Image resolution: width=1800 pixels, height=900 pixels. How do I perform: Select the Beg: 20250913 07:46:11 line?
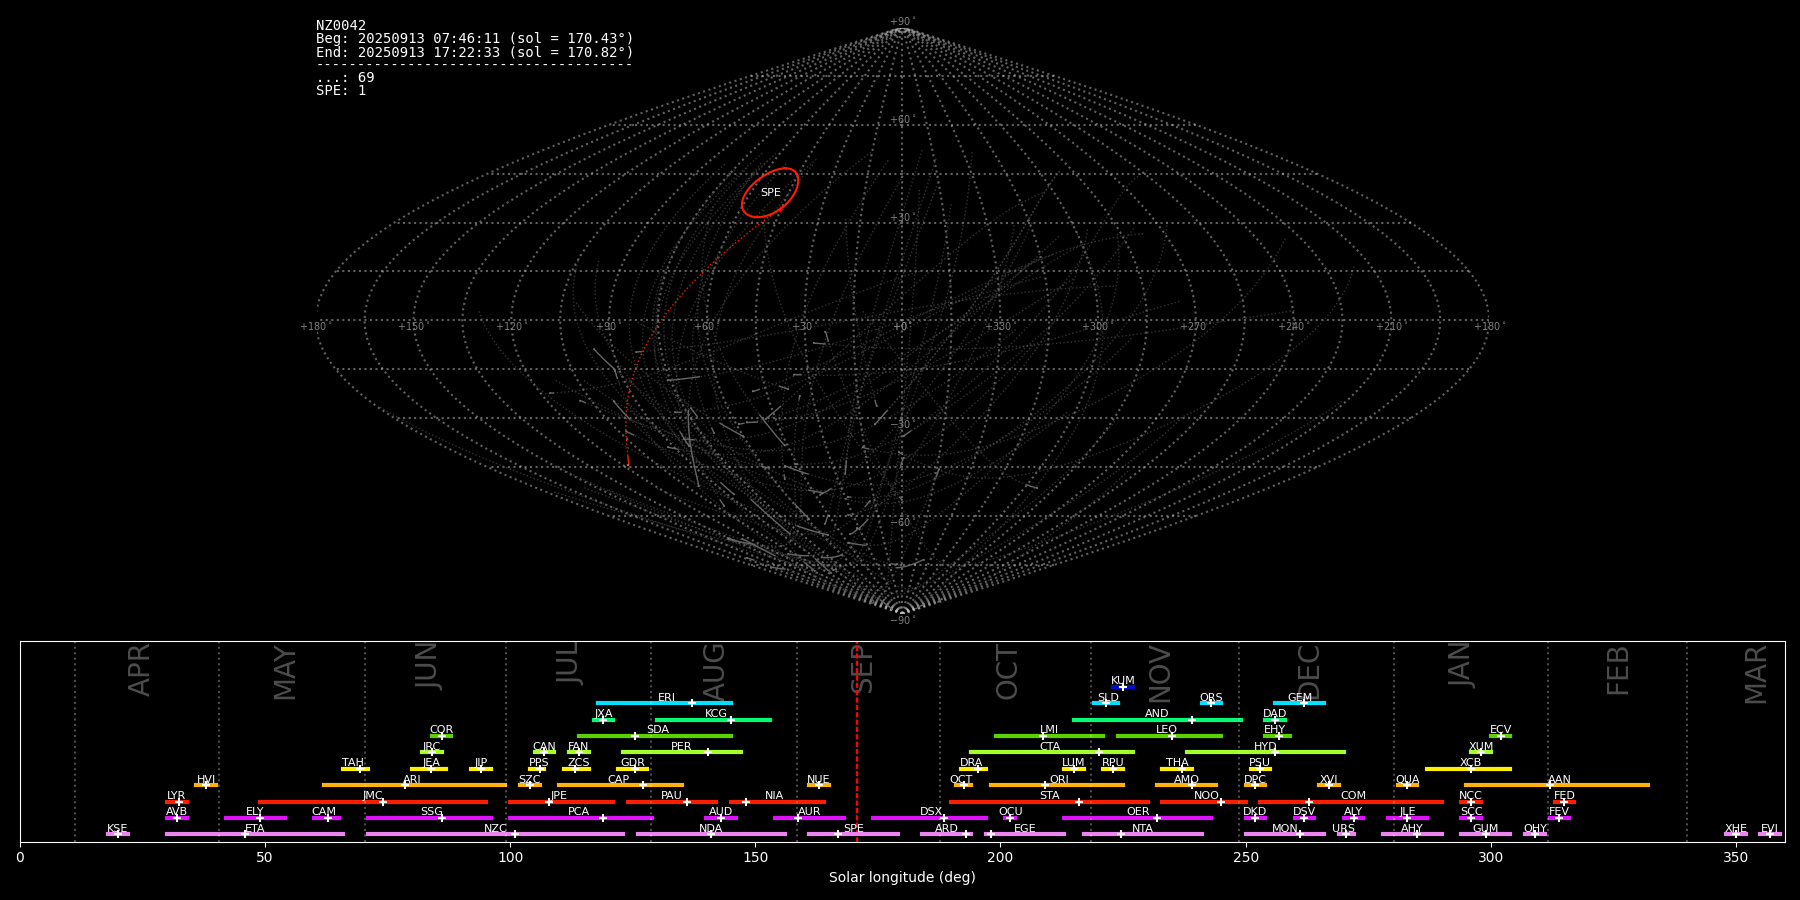[x=475, y=39]
